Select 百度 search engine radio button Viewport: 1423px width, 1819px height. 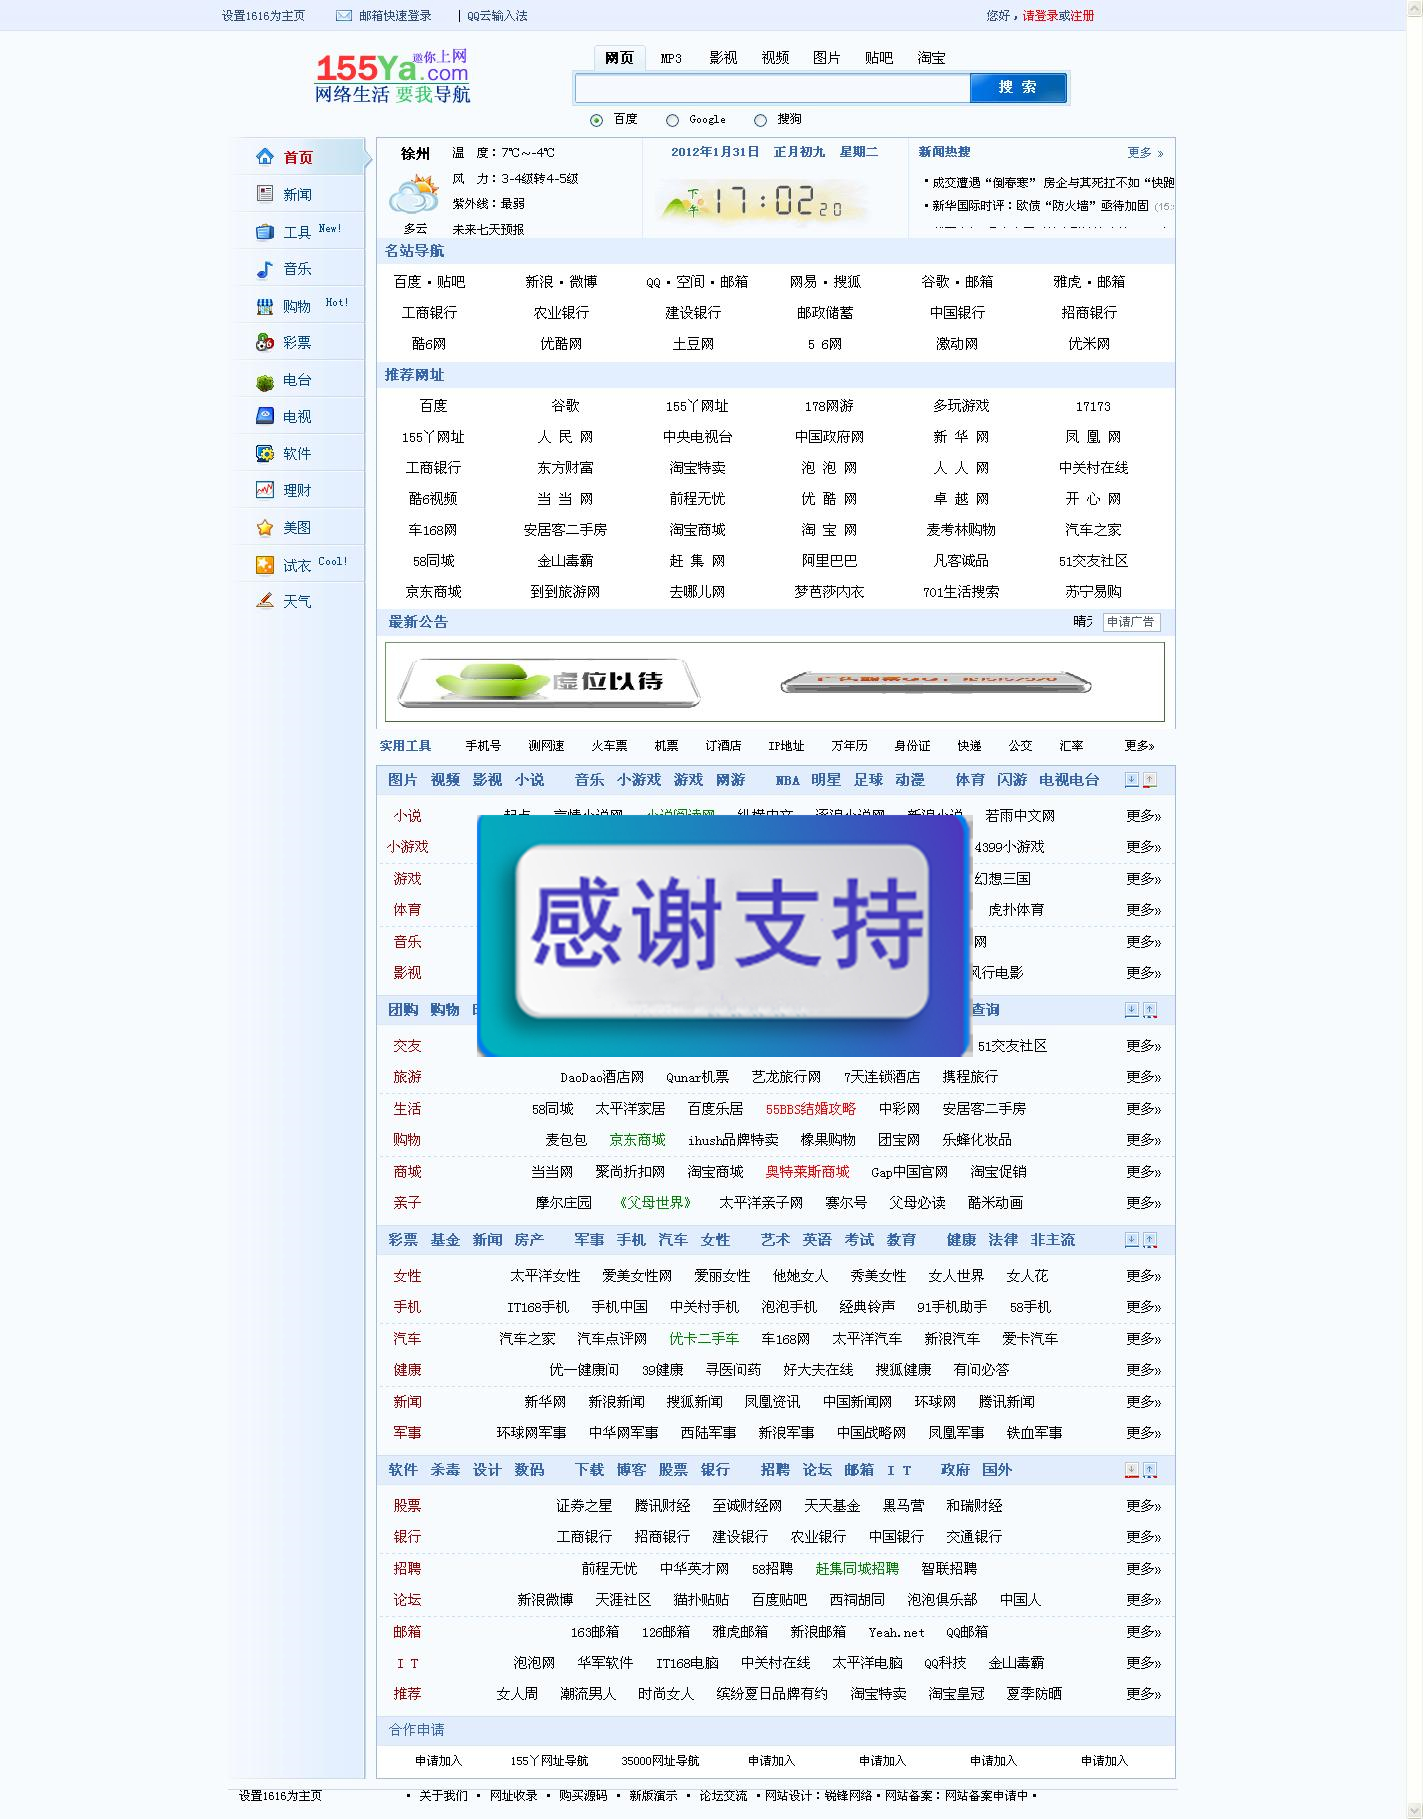click(597, 120)
